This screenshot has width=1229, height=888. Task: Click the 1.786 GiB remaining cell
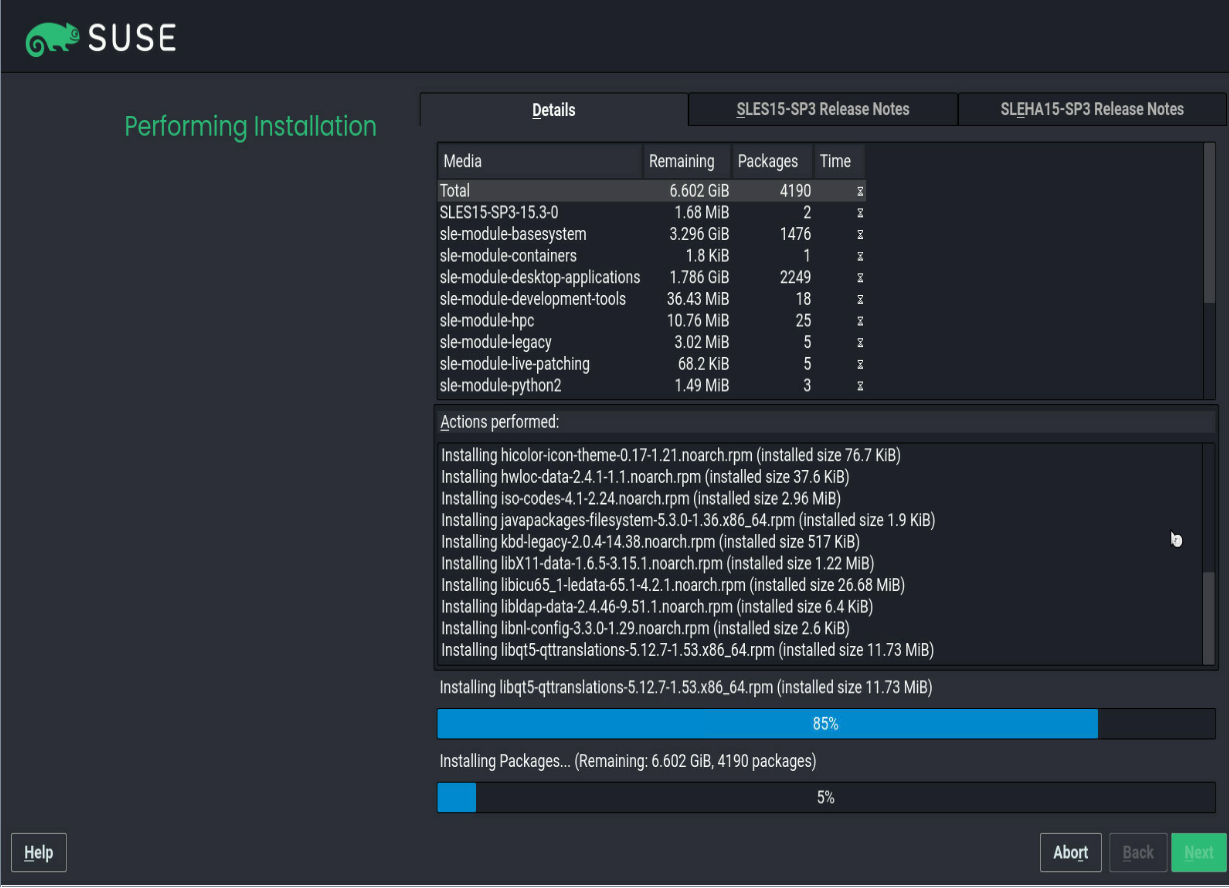pos(699,277)
